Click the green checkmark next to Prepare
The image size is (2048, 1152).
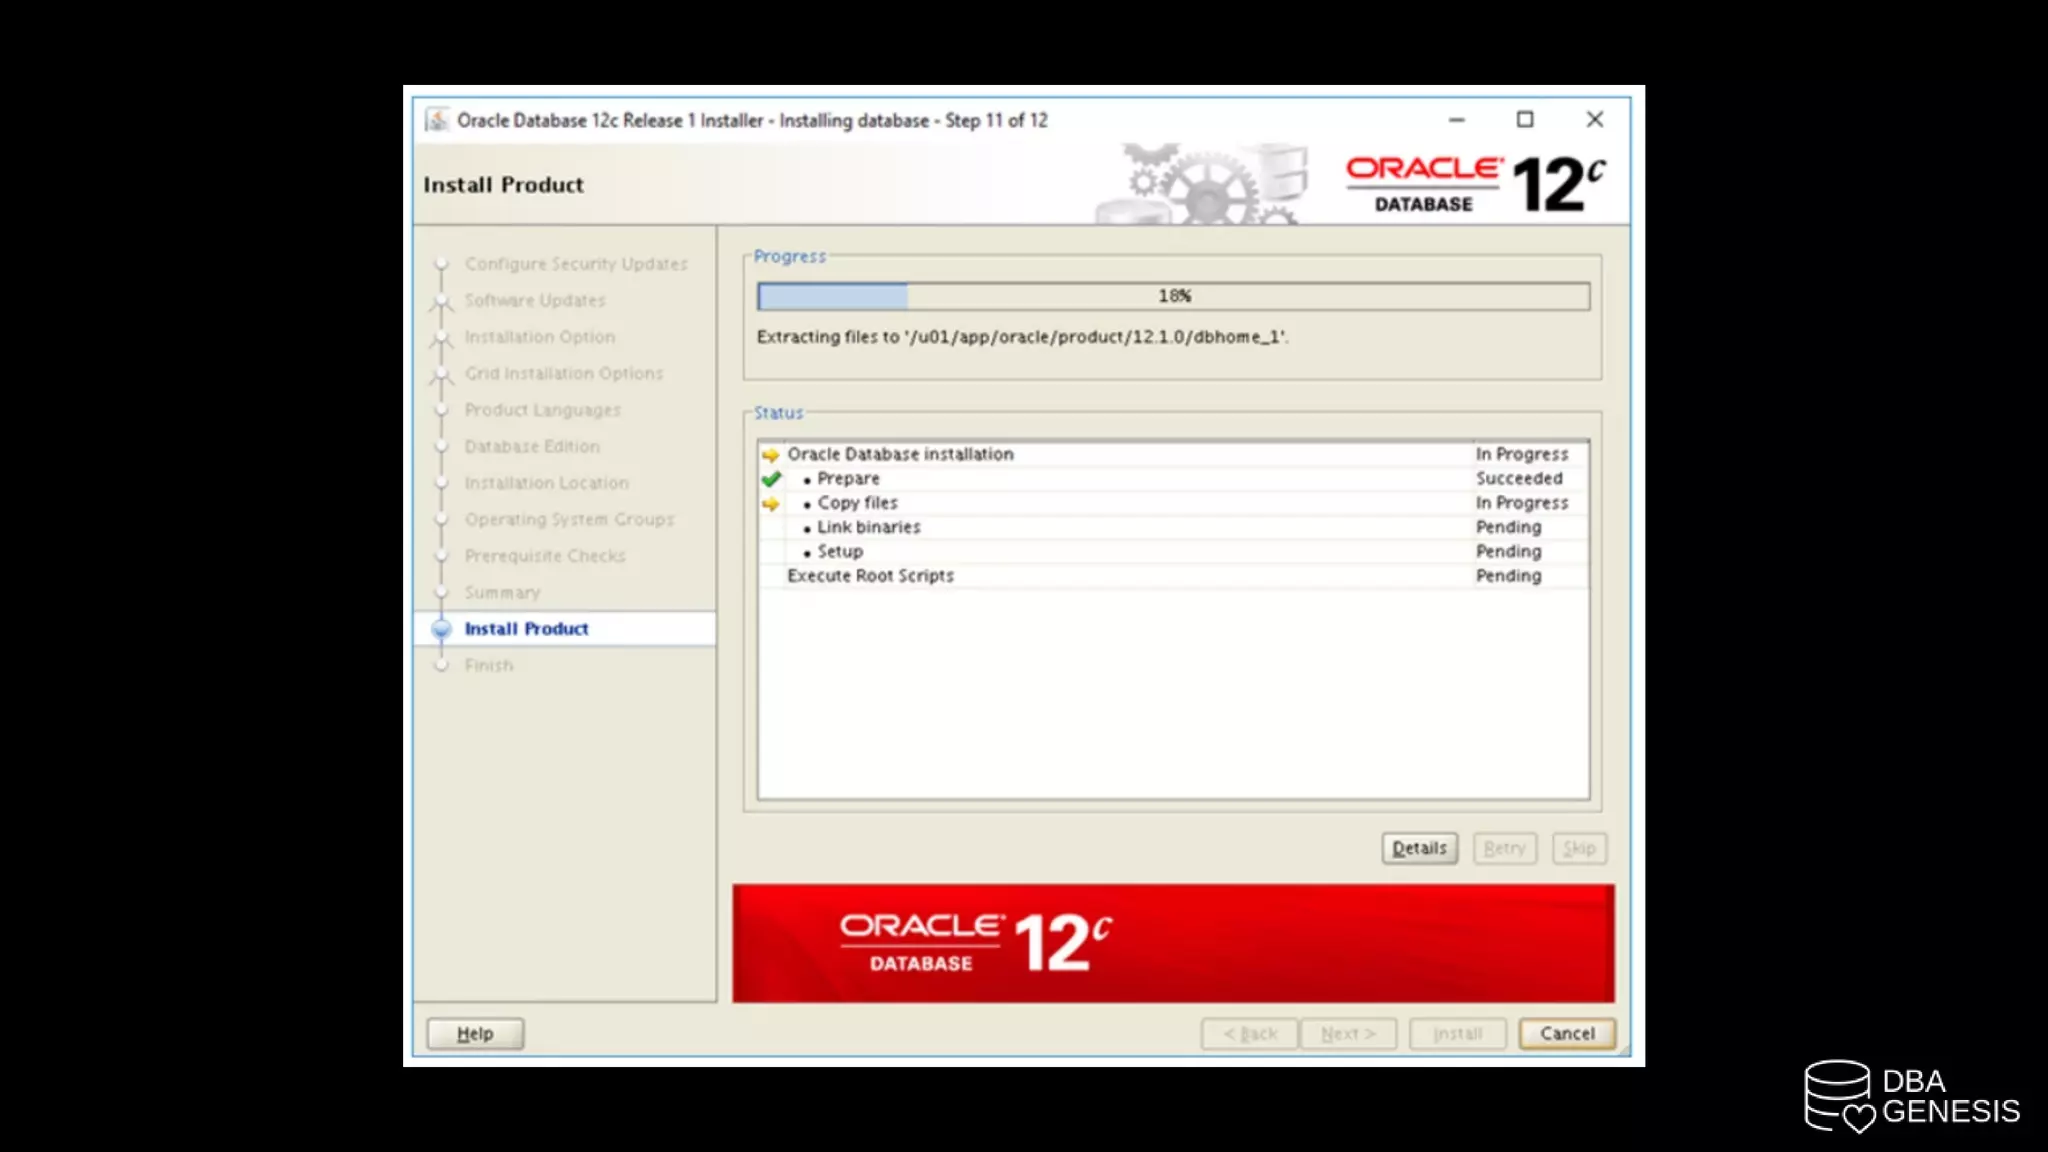click(771, 479)
